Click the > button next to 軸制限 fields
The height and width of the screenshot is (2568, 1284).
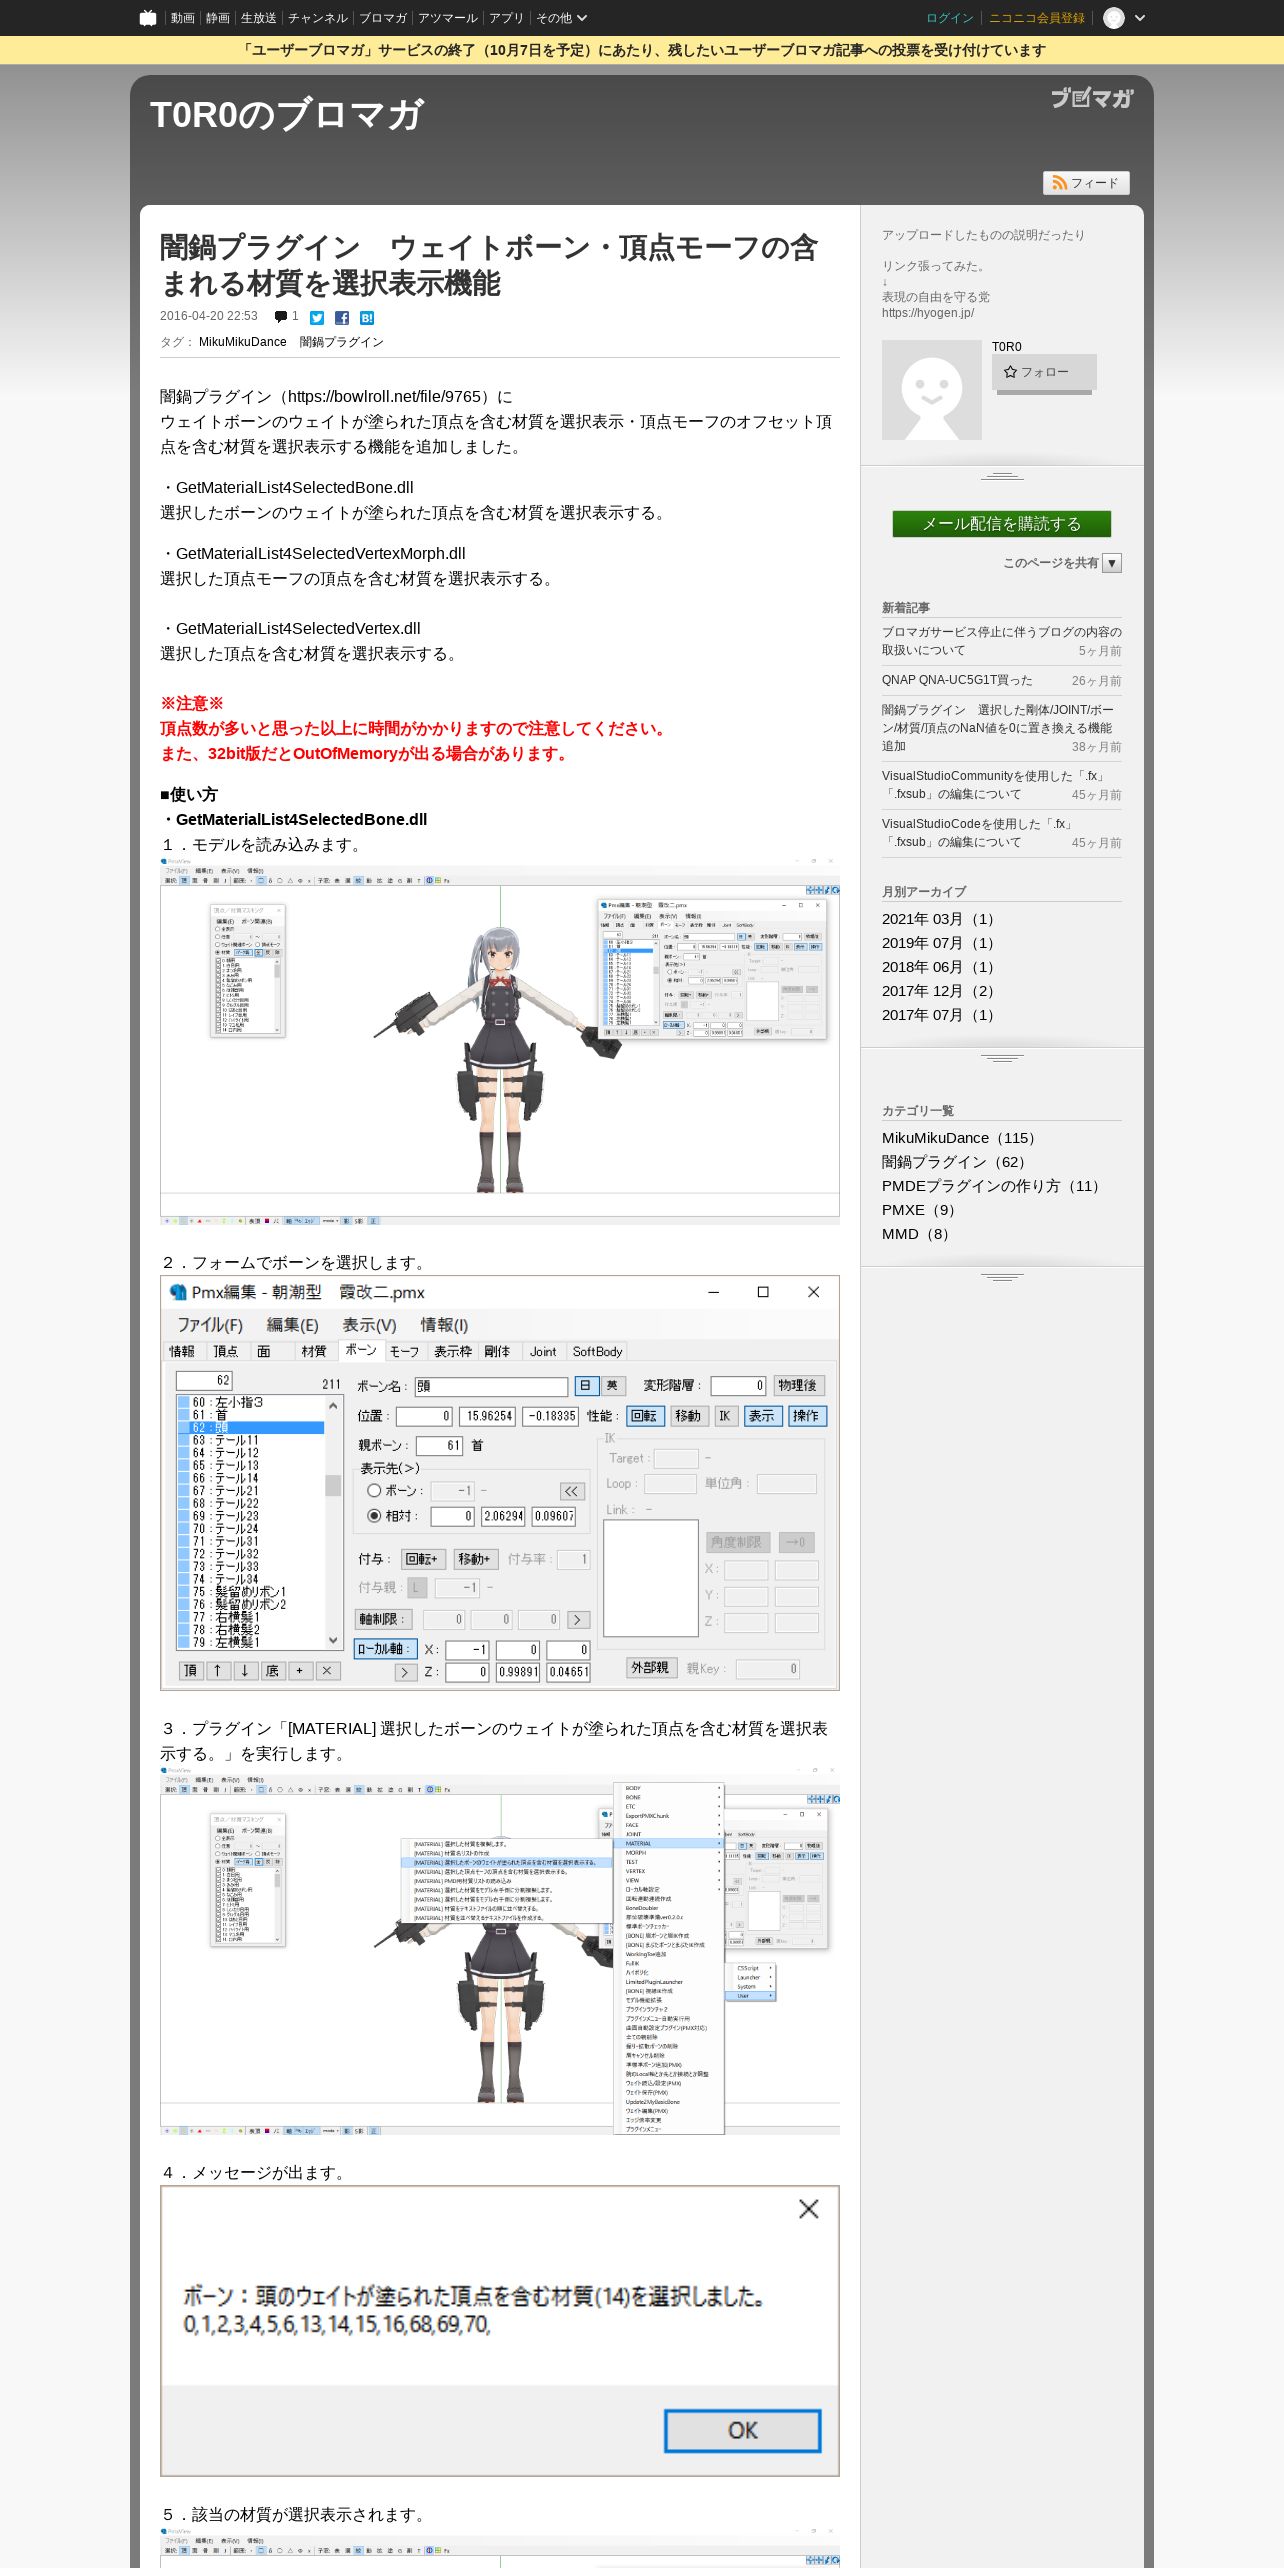click(x=578, y=1620)
